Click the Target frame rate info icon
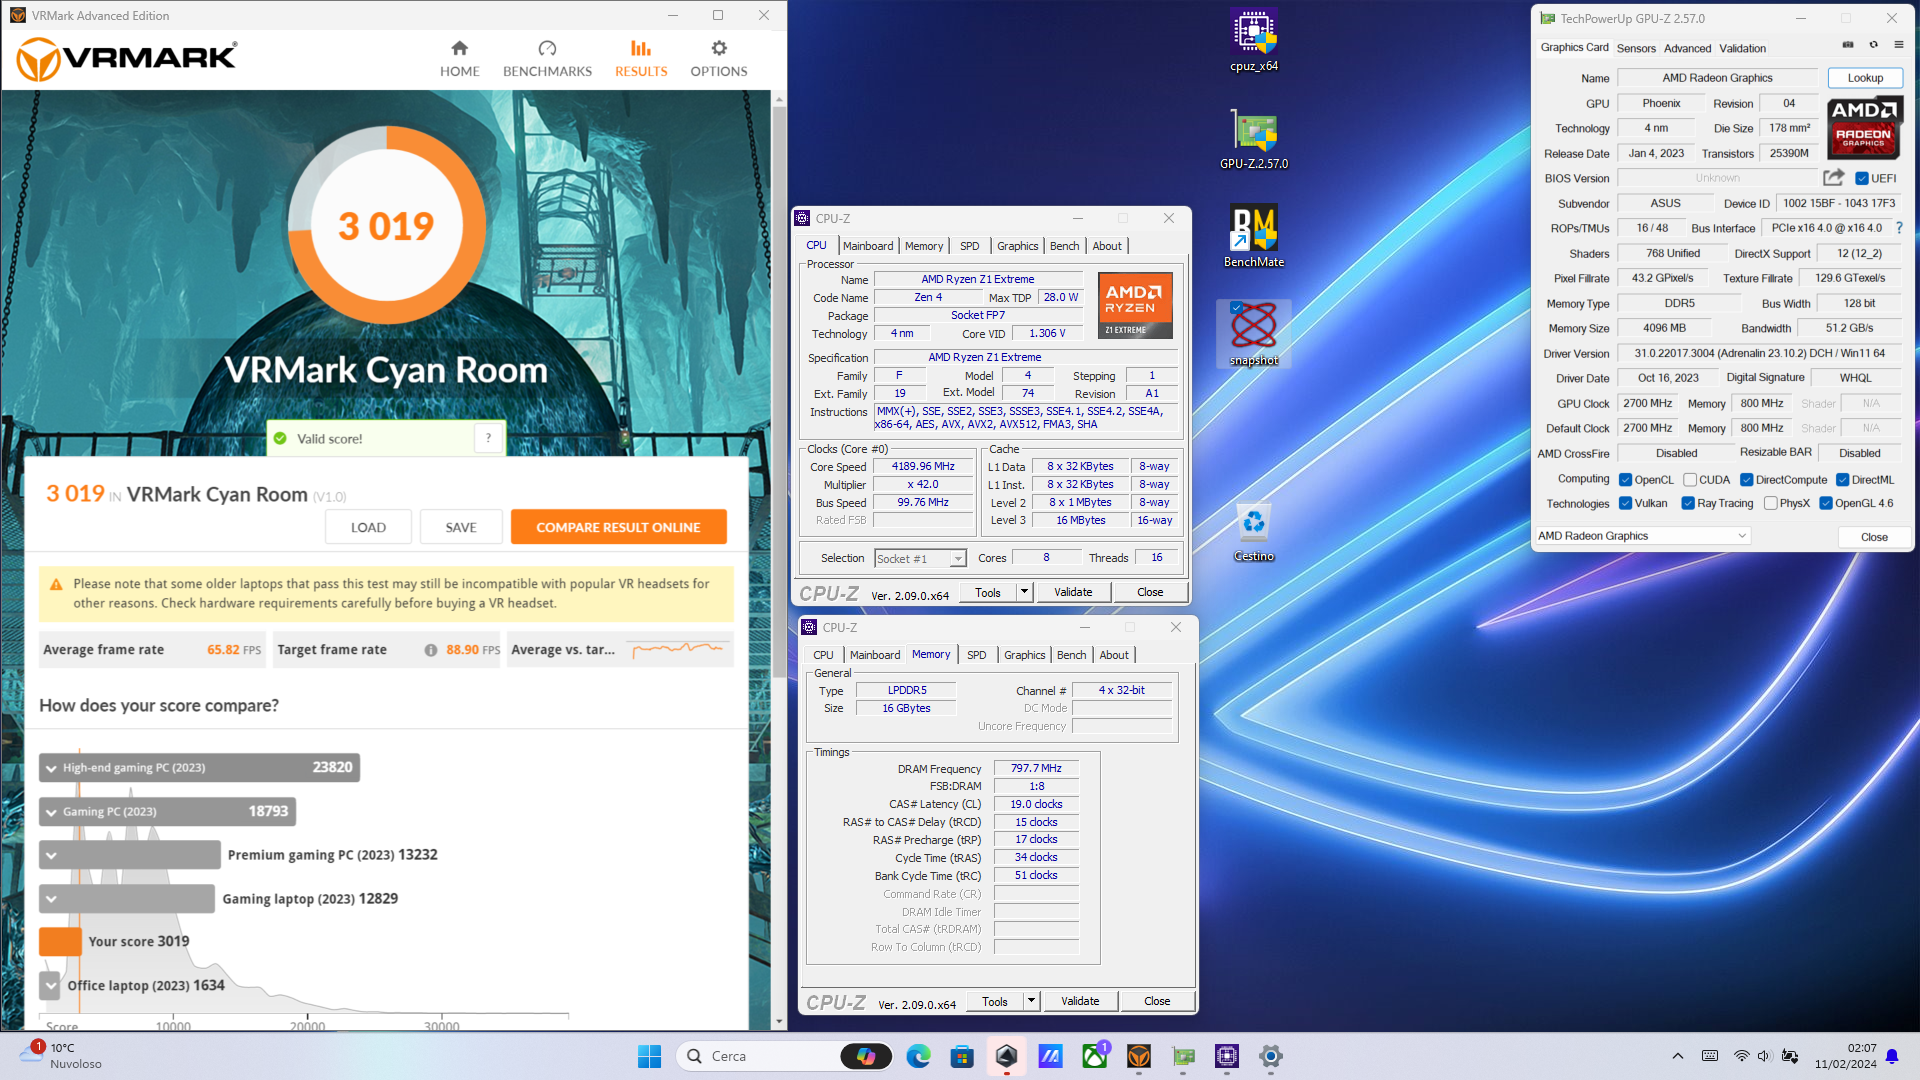The height and width of the screenshot is (1080, 1920). tap(431, 650)
